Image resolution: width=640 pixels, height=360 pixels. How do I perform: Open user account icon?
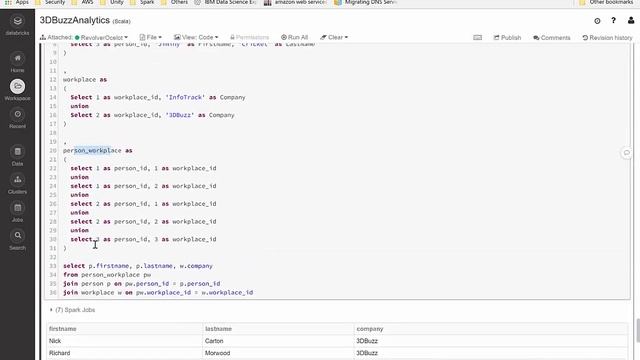click(631, 20)
